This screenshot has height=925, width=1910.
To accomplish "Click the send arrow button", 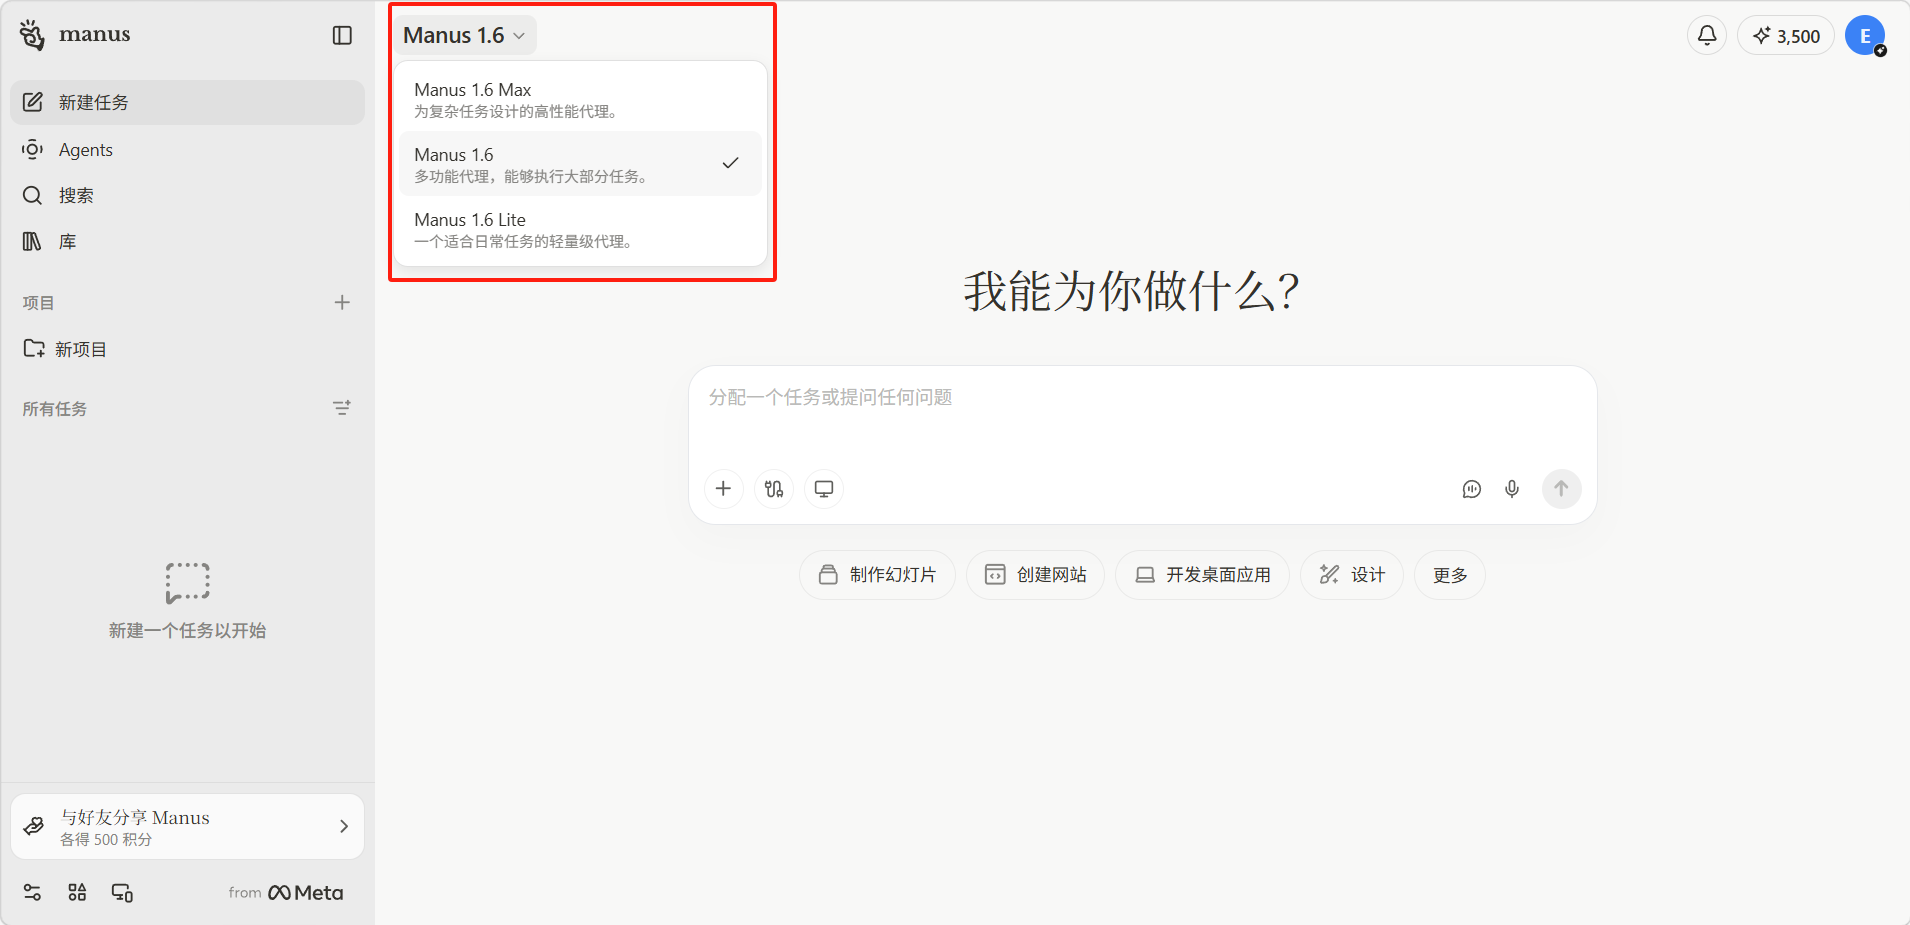I will 1560,489.
